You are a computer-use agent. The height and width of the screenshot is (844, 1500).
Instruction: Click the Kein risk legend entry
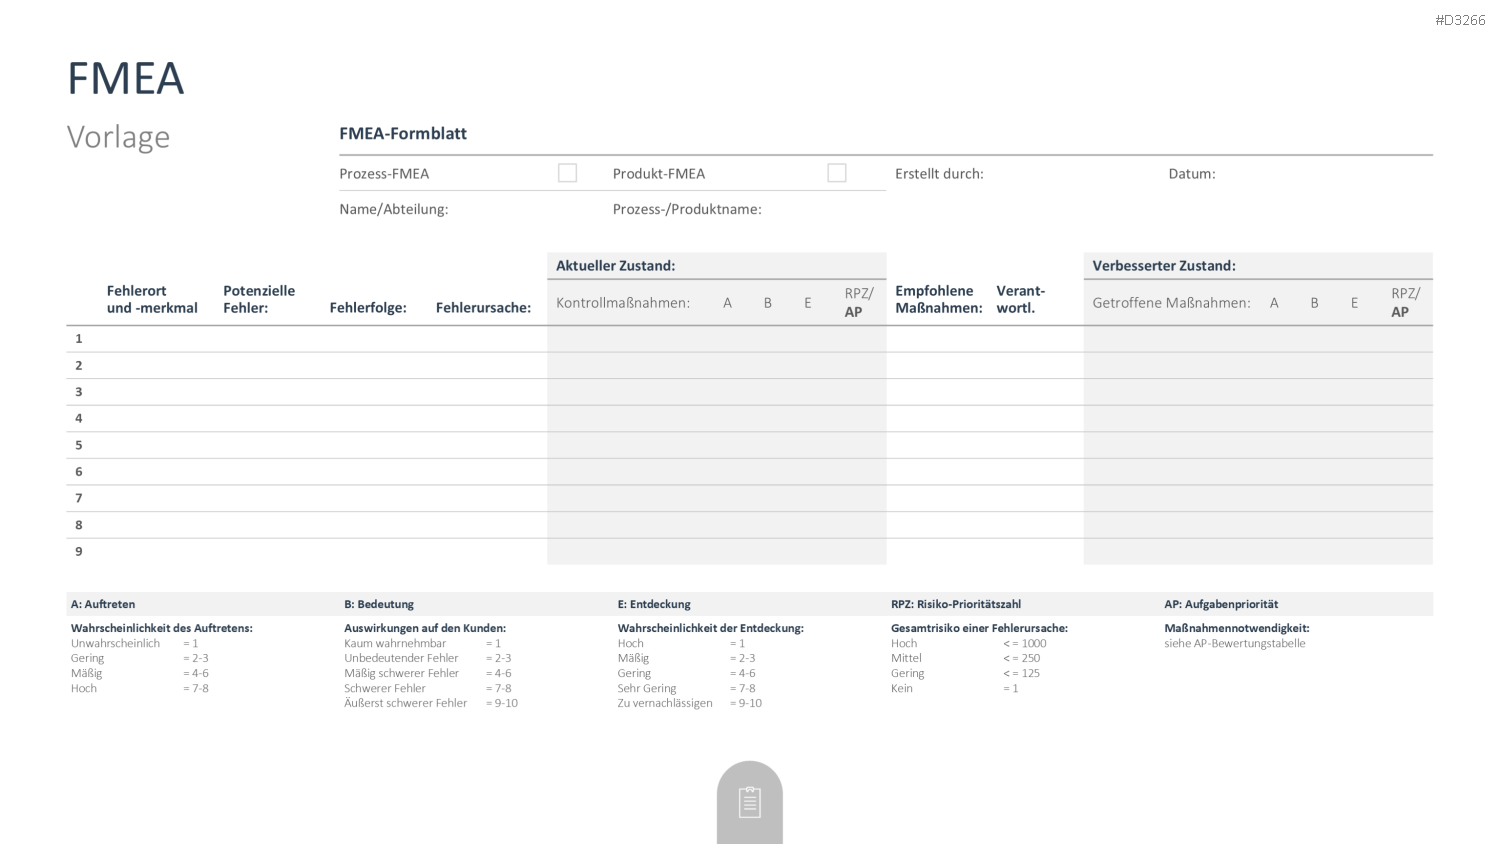point(902,688)
